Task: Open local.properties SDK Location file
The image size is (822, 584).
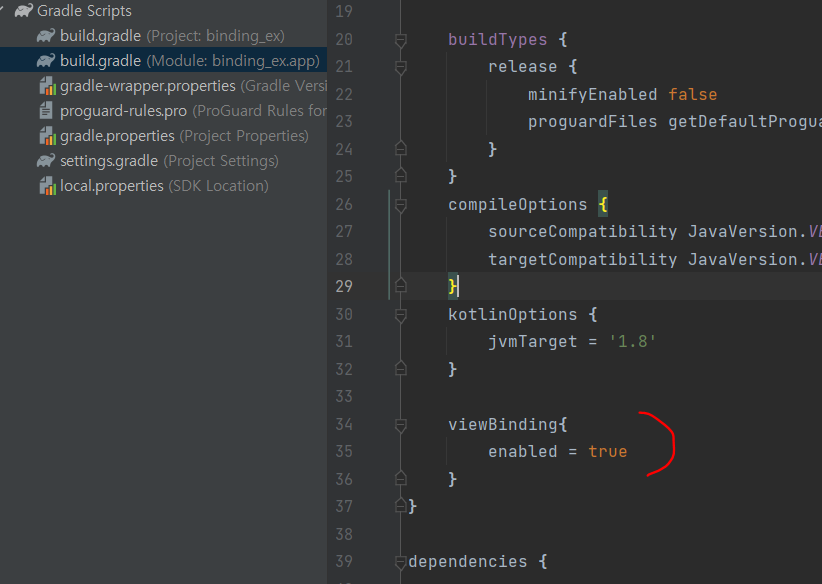Action: point(154,186)
